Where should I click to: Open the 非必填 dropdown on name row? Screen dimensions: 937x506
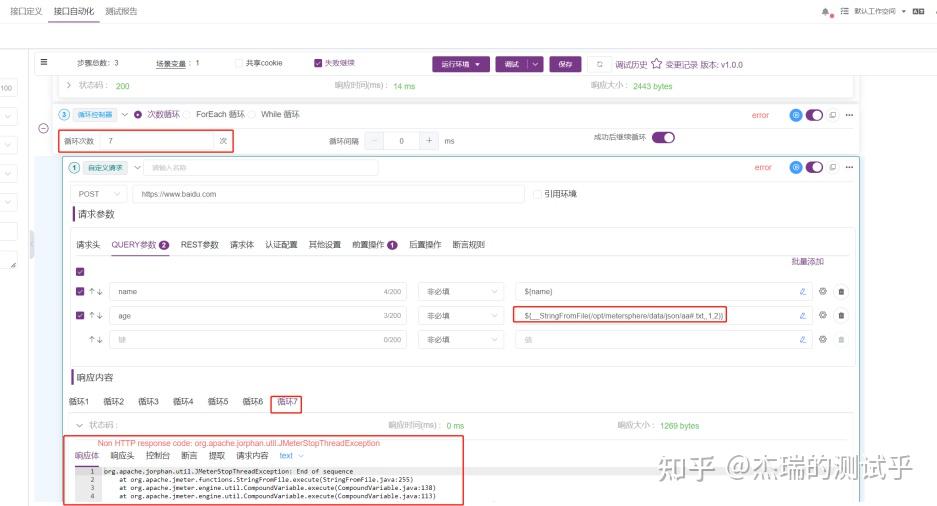460,292
